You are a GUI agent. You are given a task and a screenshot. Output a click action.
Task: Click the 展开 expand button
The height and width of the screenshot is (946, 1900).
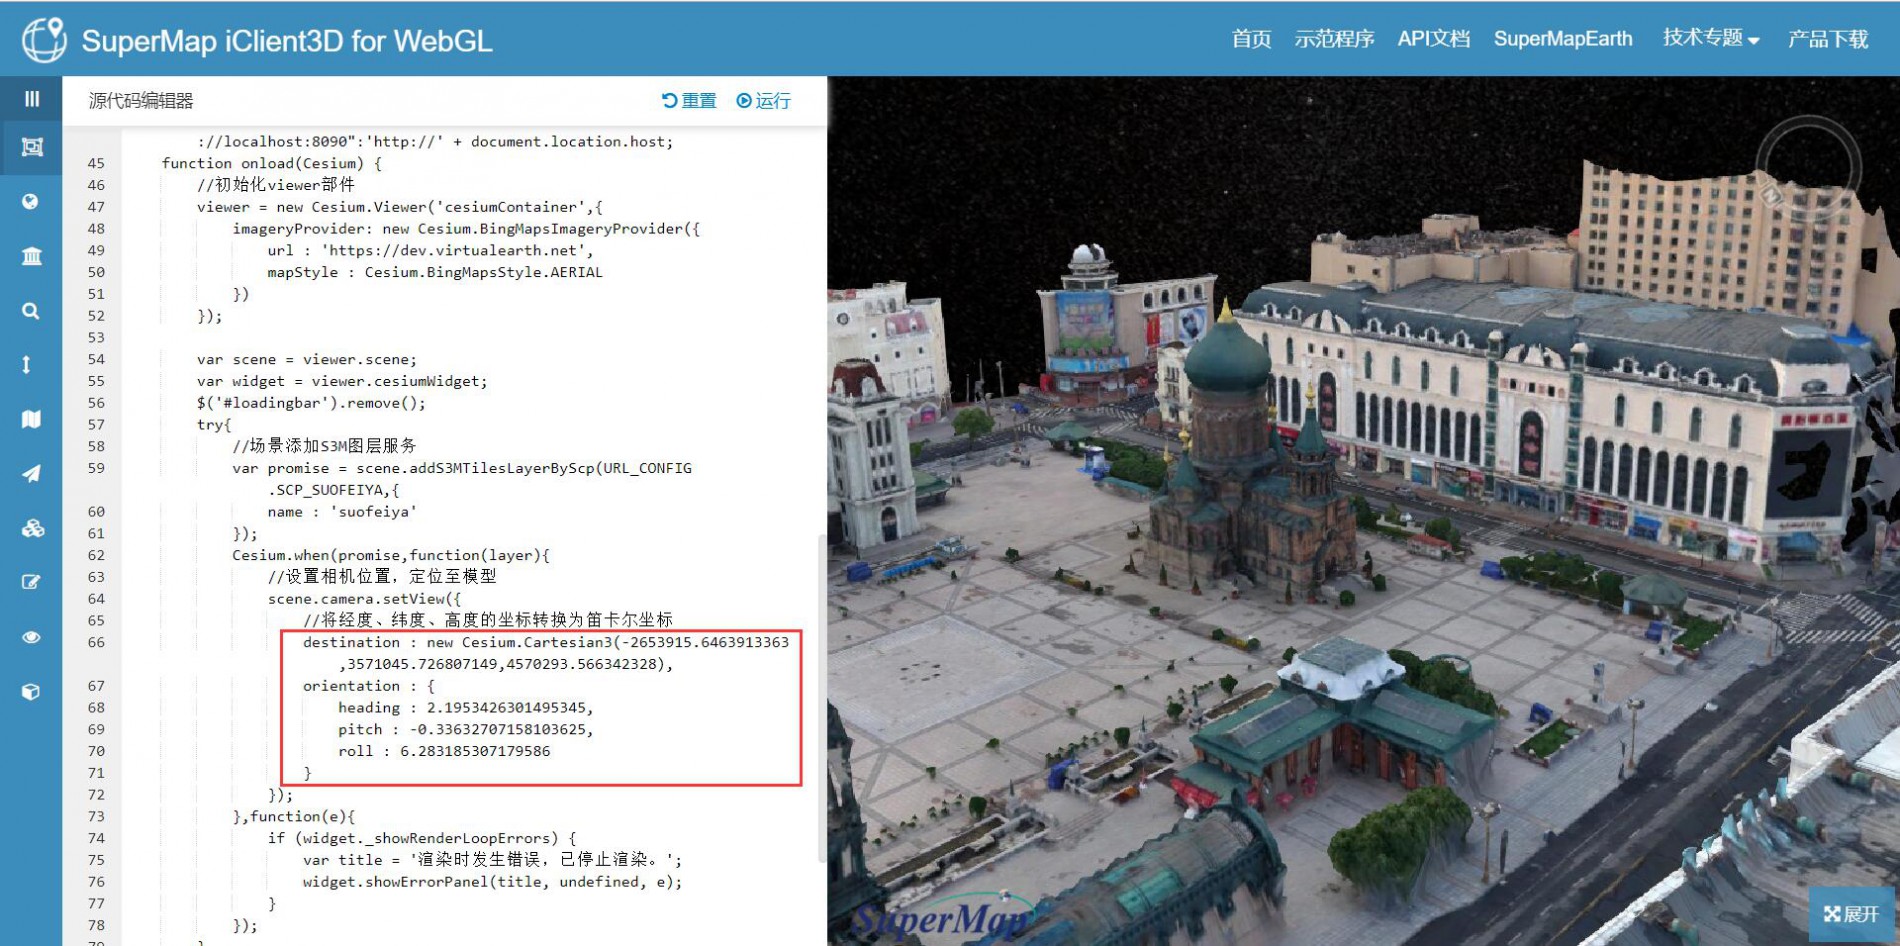(1852, 914)
